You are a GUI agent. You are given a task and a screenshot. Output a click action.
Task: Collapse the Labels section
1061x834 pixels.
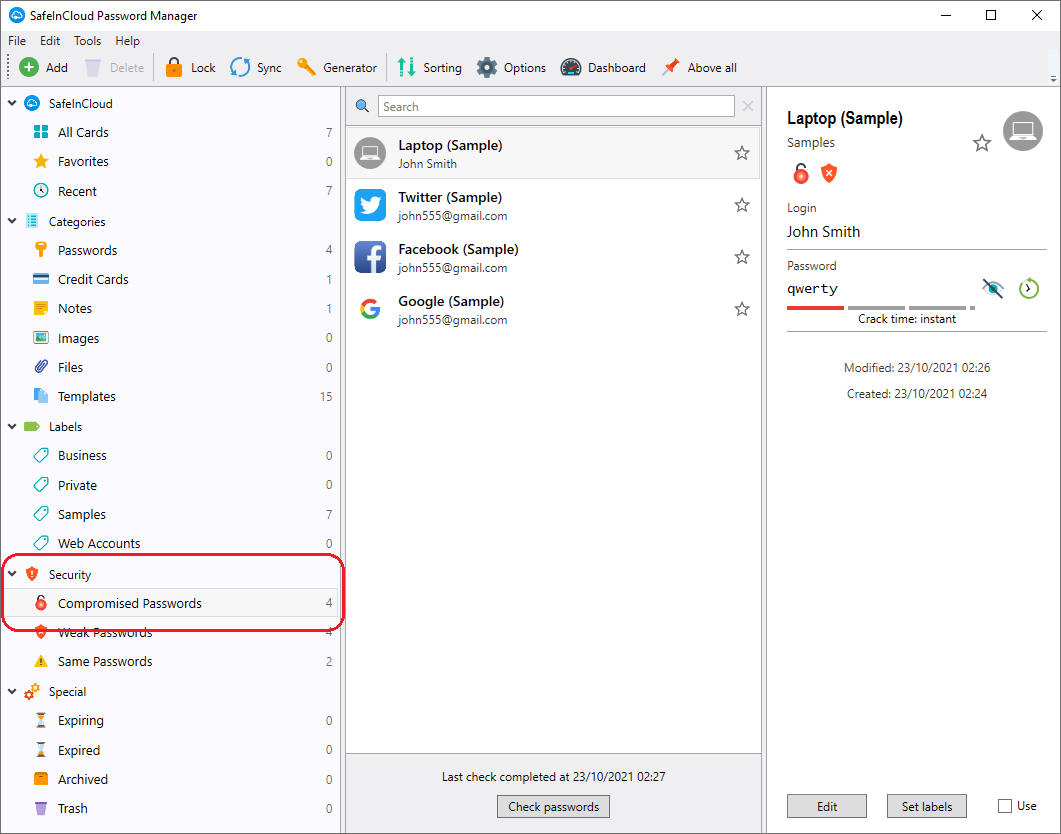(x=12, y=426)
